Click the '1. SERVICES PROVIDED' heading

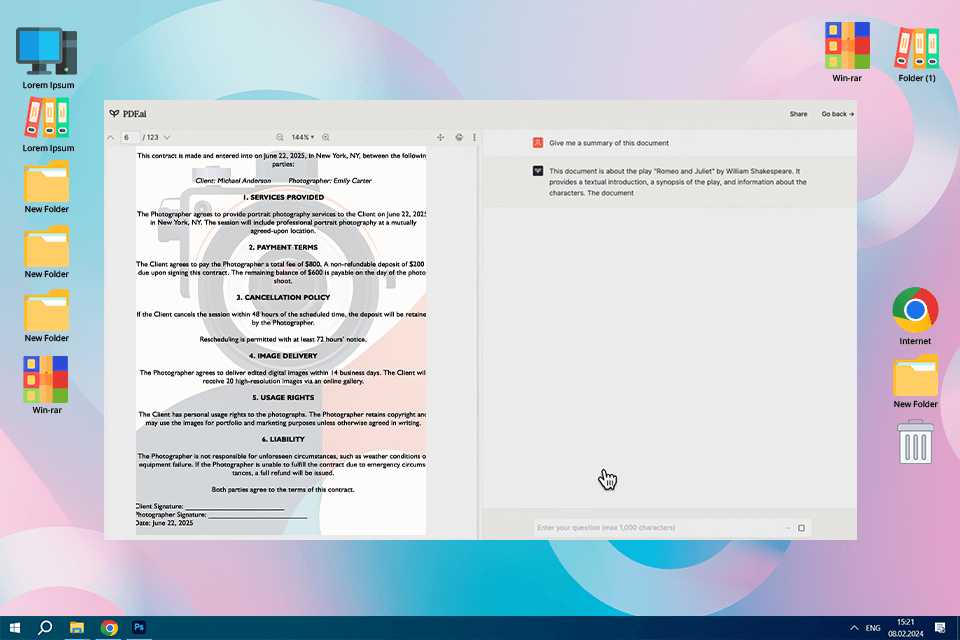pos(283,197)
